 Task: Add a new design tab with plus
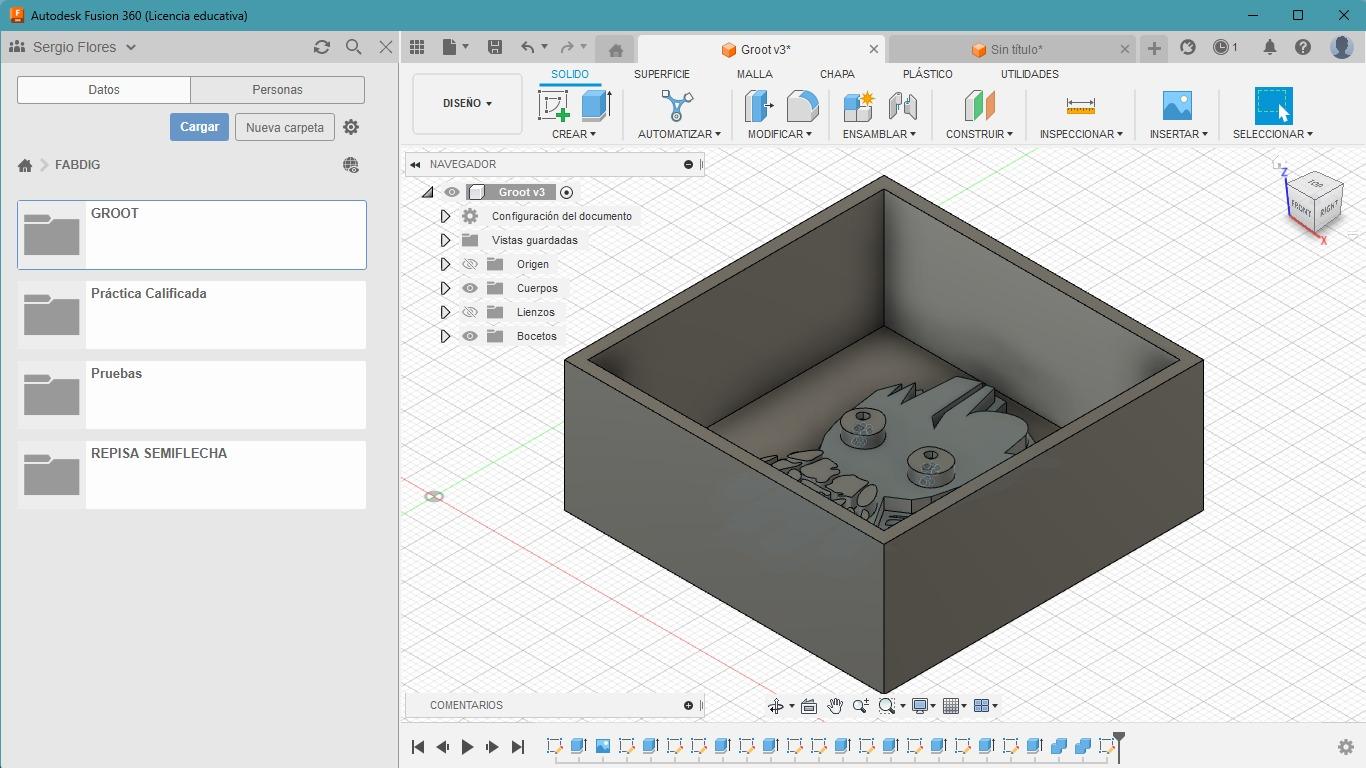[x=1154, y=48]
